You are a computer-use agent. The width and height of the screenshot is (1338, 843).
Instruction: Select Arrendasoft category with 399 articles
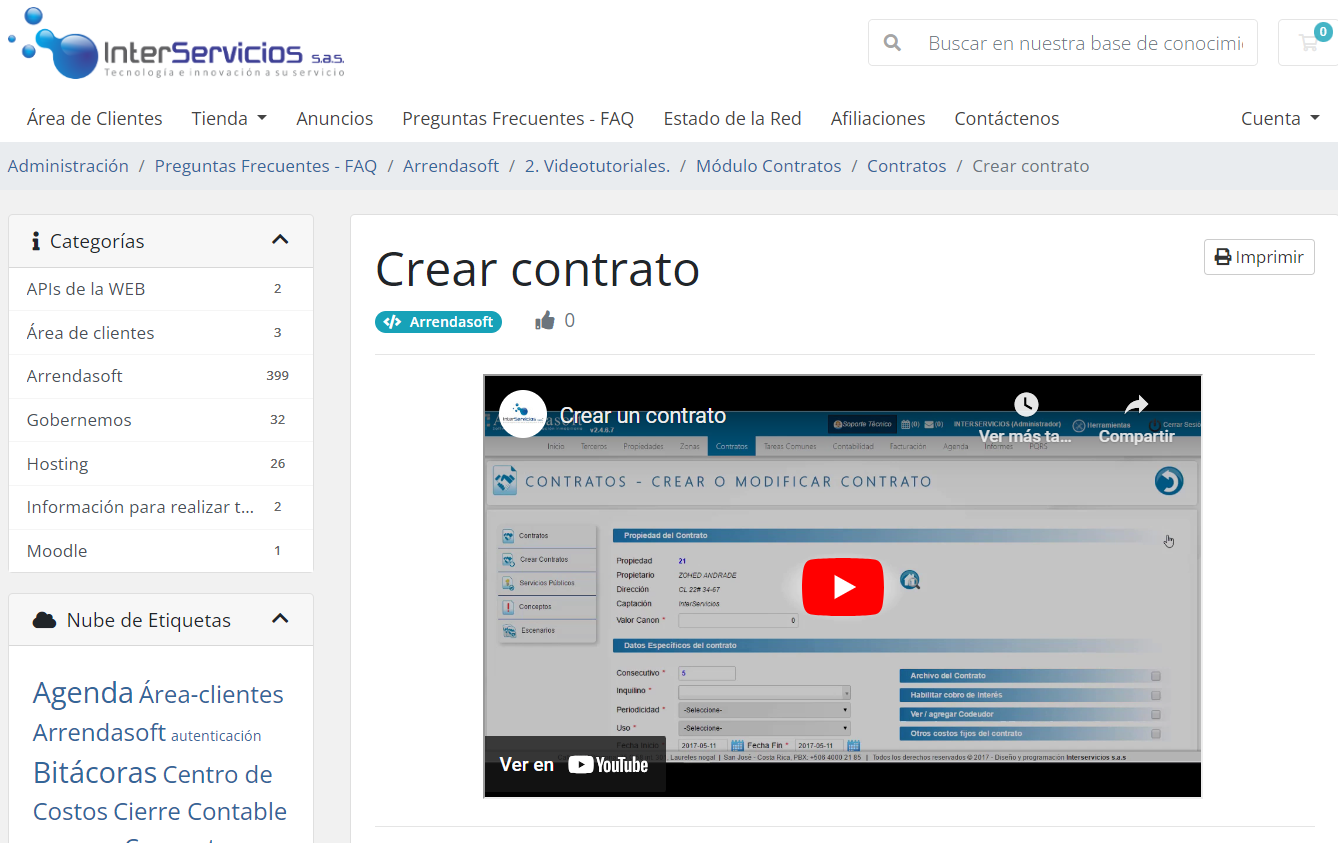tap(161, 376)
